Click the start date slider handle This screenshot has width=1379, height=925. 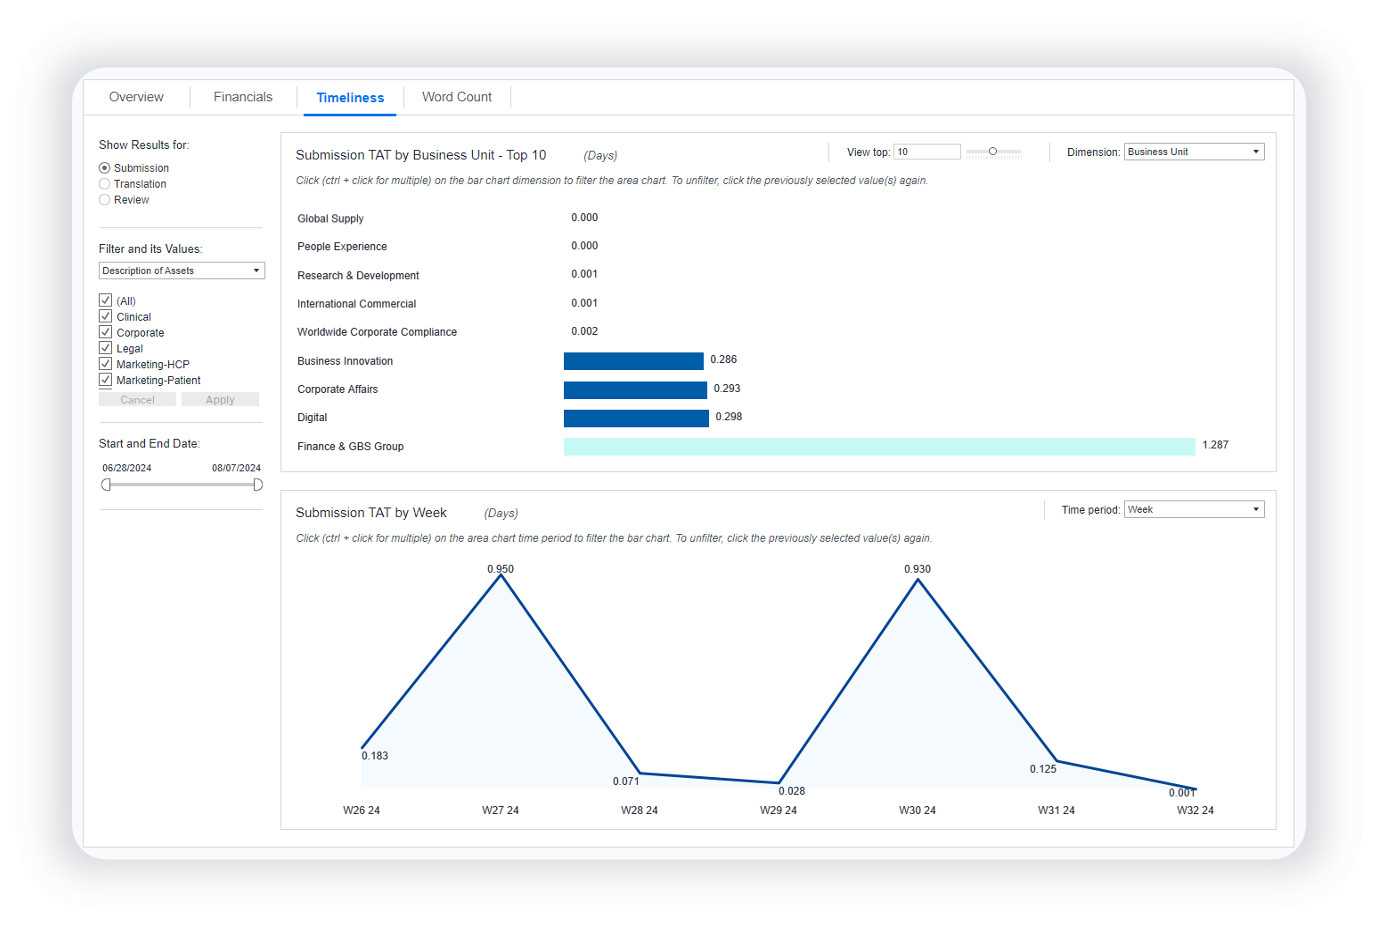pos(106,485)
